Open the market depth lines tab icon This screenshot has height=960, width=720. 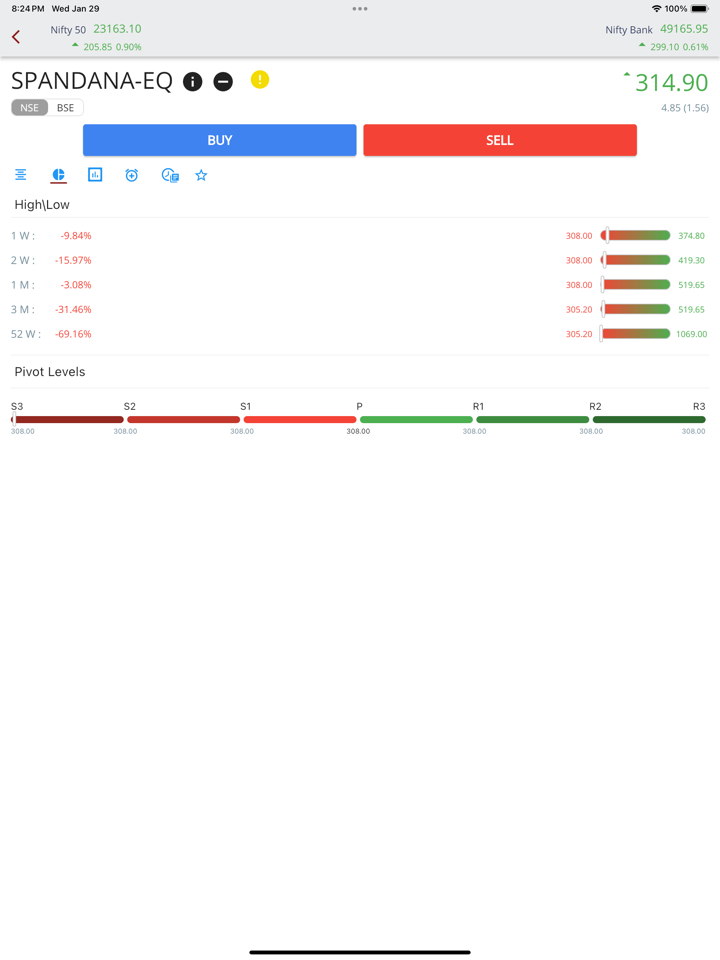[21, 175]
